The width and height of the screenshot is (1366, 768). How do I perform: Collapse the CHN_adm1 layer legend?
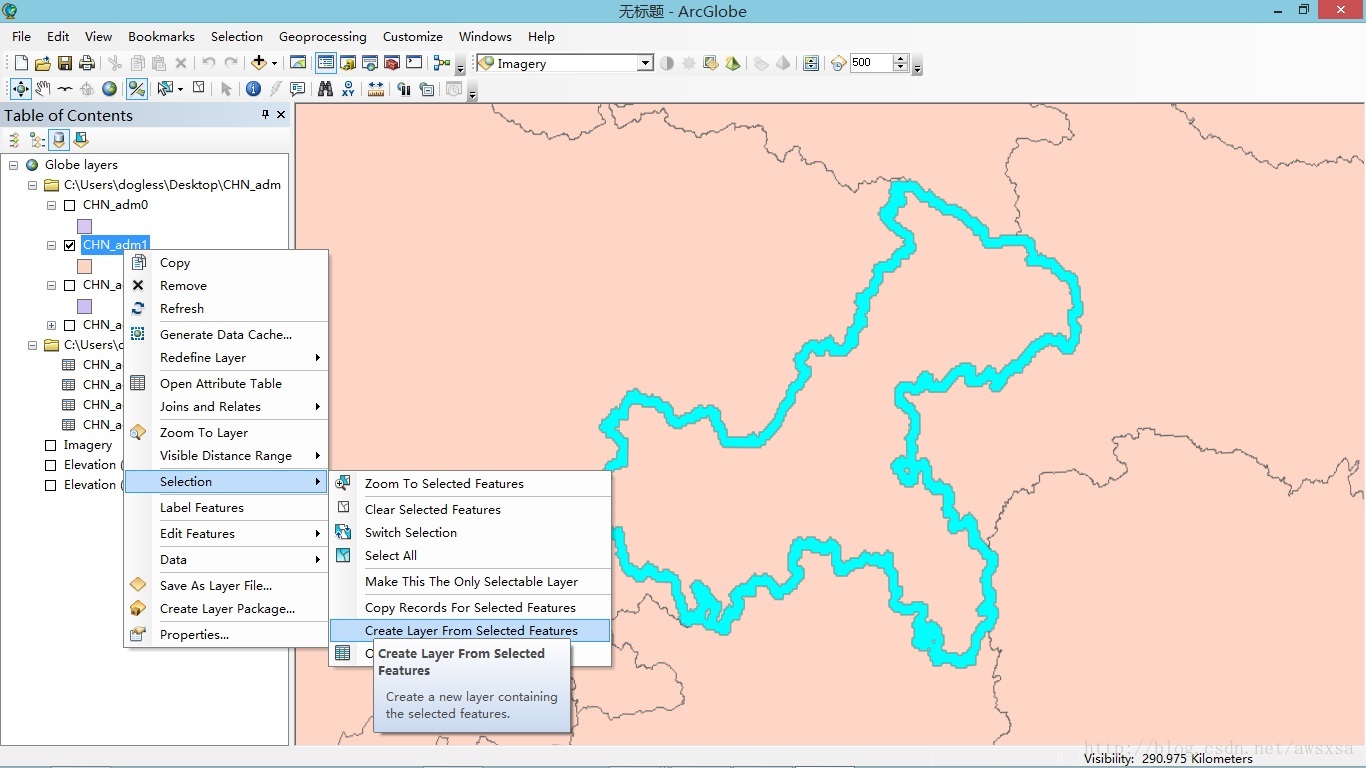(51, 245)
